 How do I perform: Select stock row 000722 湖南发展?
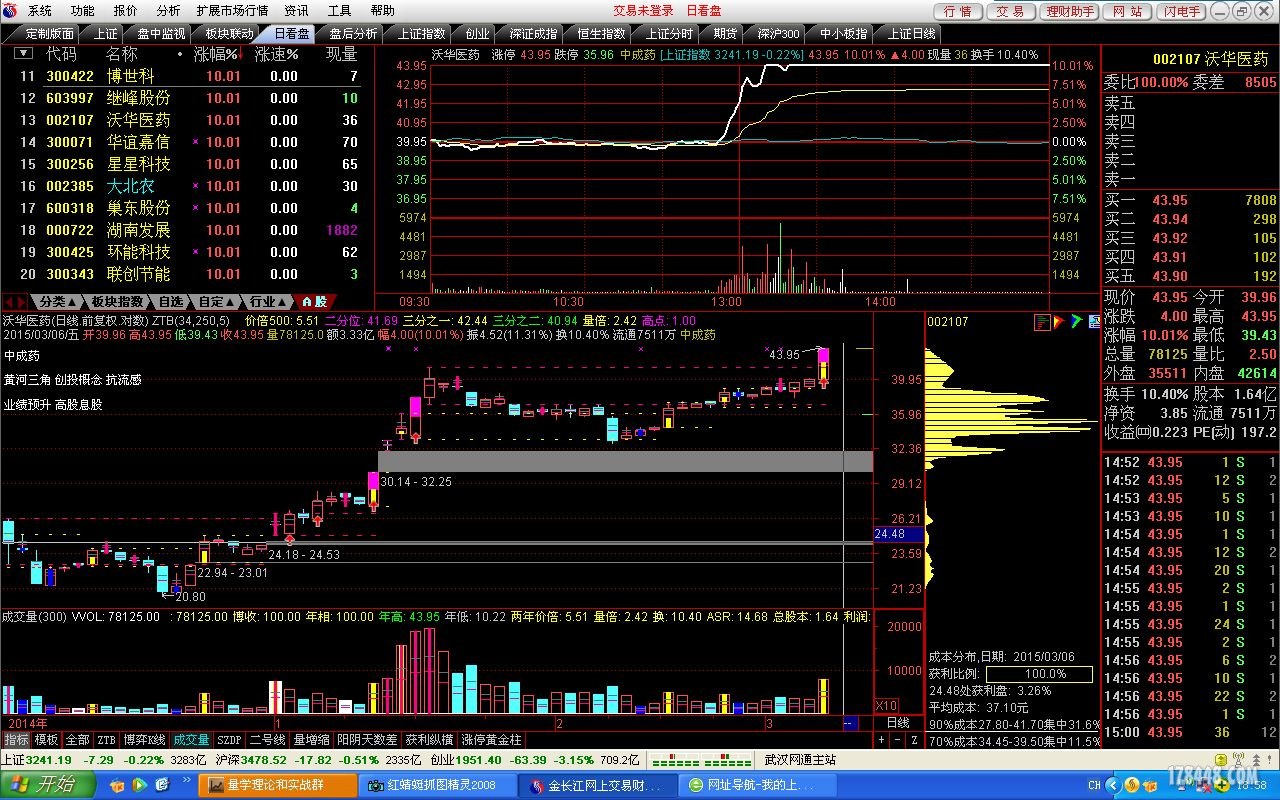coord(186,230)
